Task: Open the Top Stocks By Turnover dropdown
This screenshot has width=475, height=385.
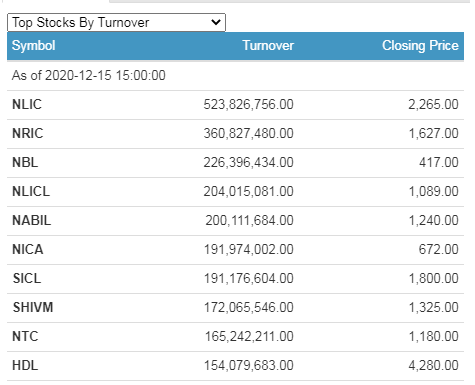Action: coord(116,23)
